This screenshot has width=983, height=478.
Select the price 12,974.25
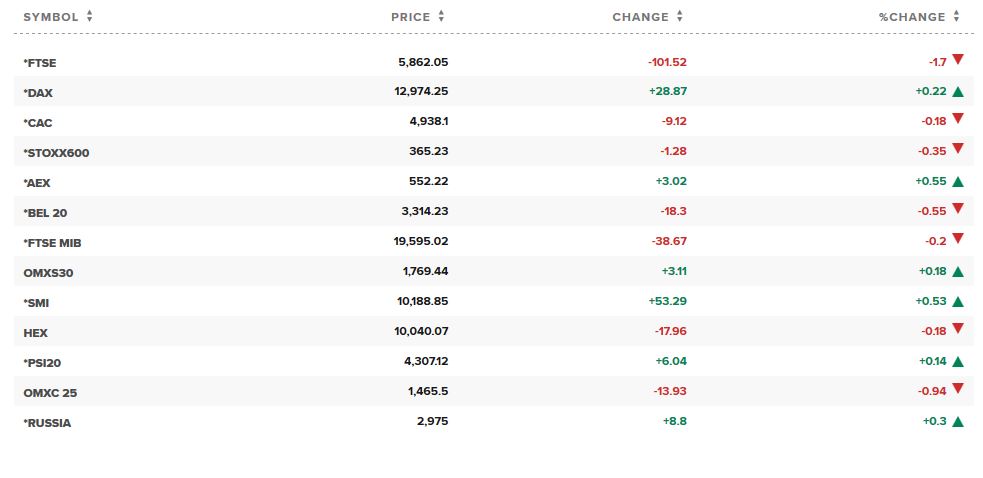coord(421,92)
